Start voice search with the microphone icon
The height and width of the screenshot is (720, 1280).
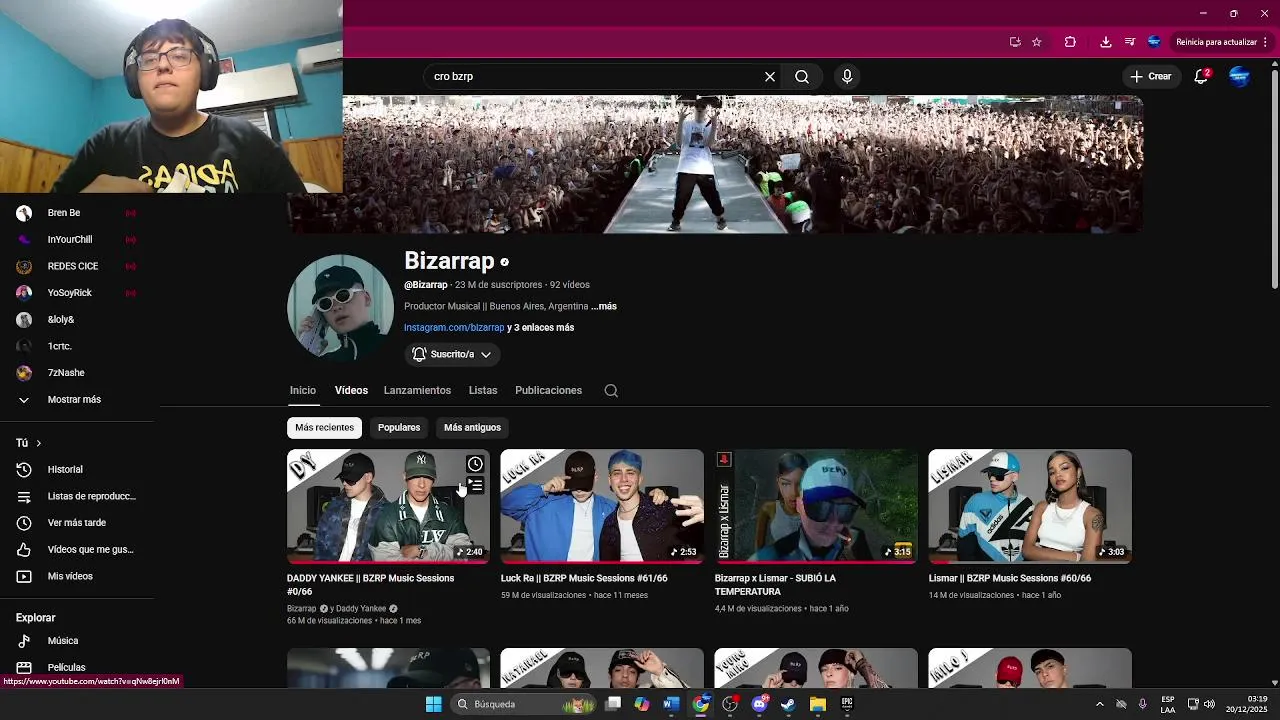click(x=847, y=77)
